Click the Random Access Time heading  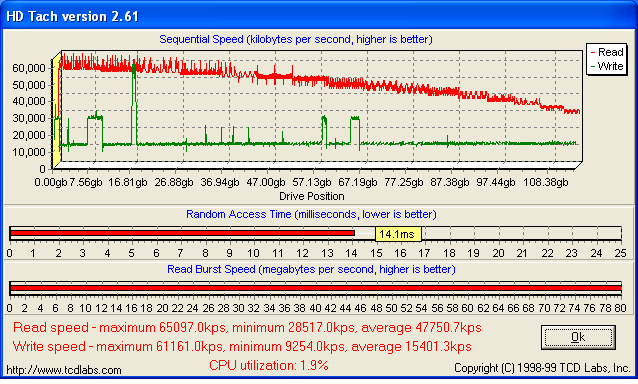click(311, 214)
